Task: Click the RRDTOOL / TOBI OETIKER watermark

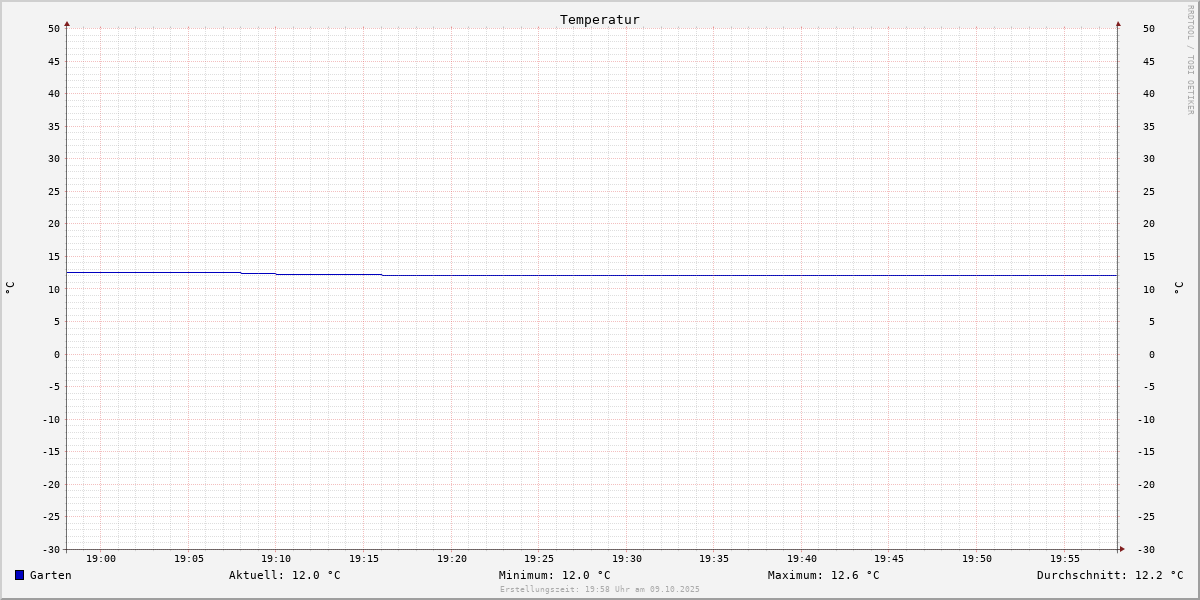Action: coord(1190,60)
